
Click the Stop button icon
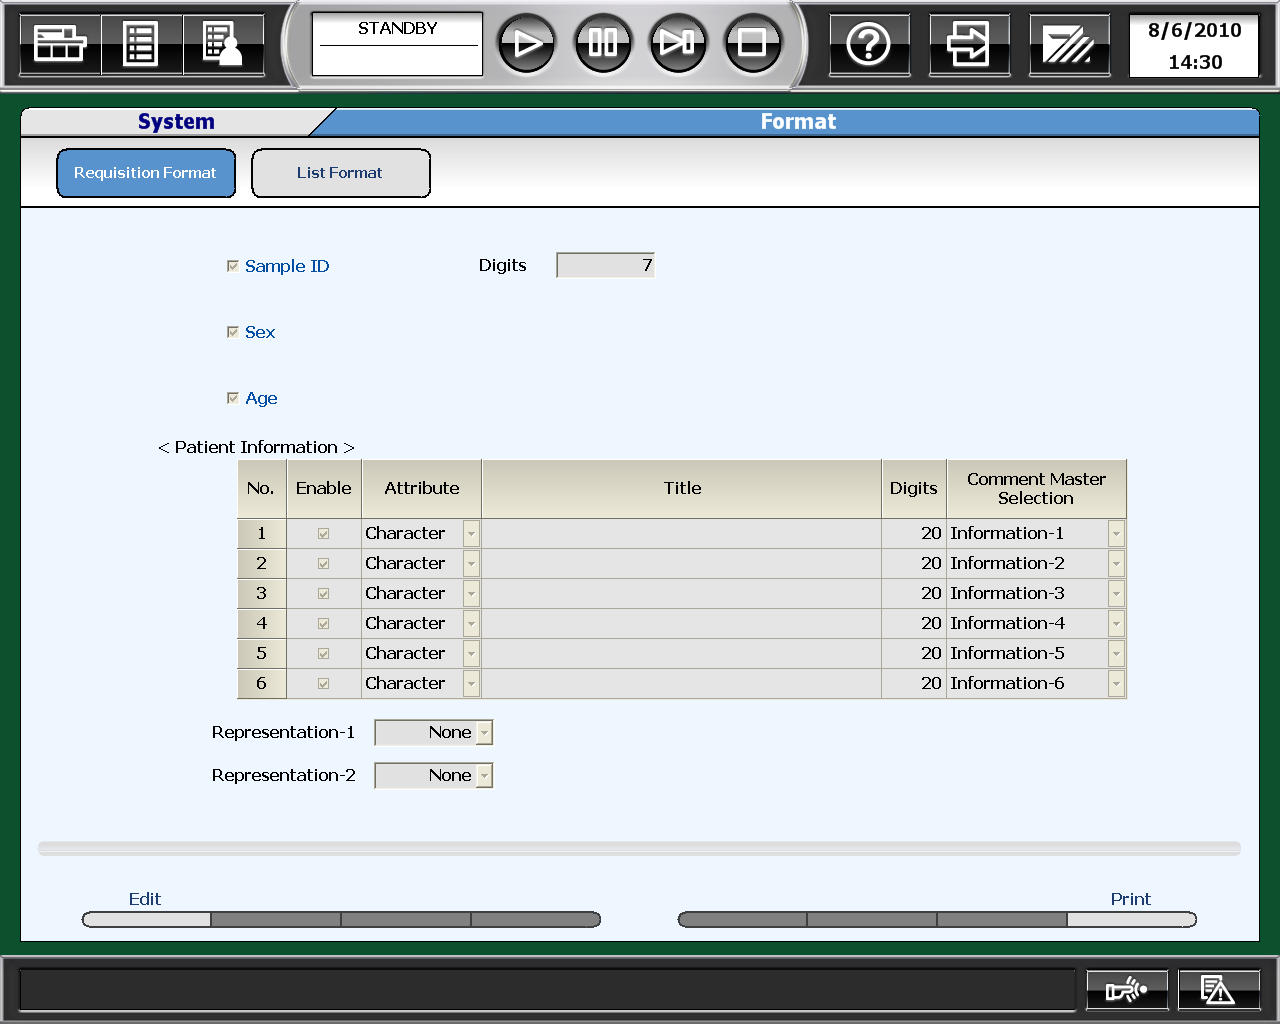coord(752,43)
